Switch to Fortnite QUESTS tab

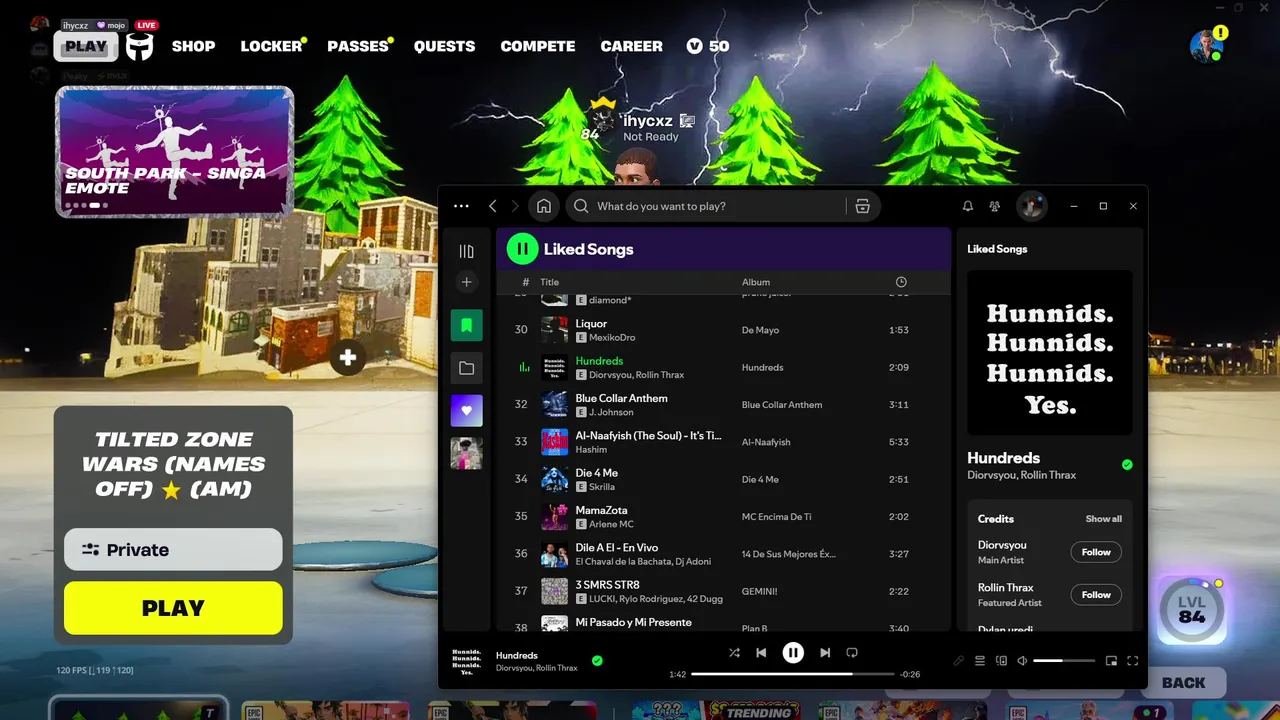tap(444, 46)
